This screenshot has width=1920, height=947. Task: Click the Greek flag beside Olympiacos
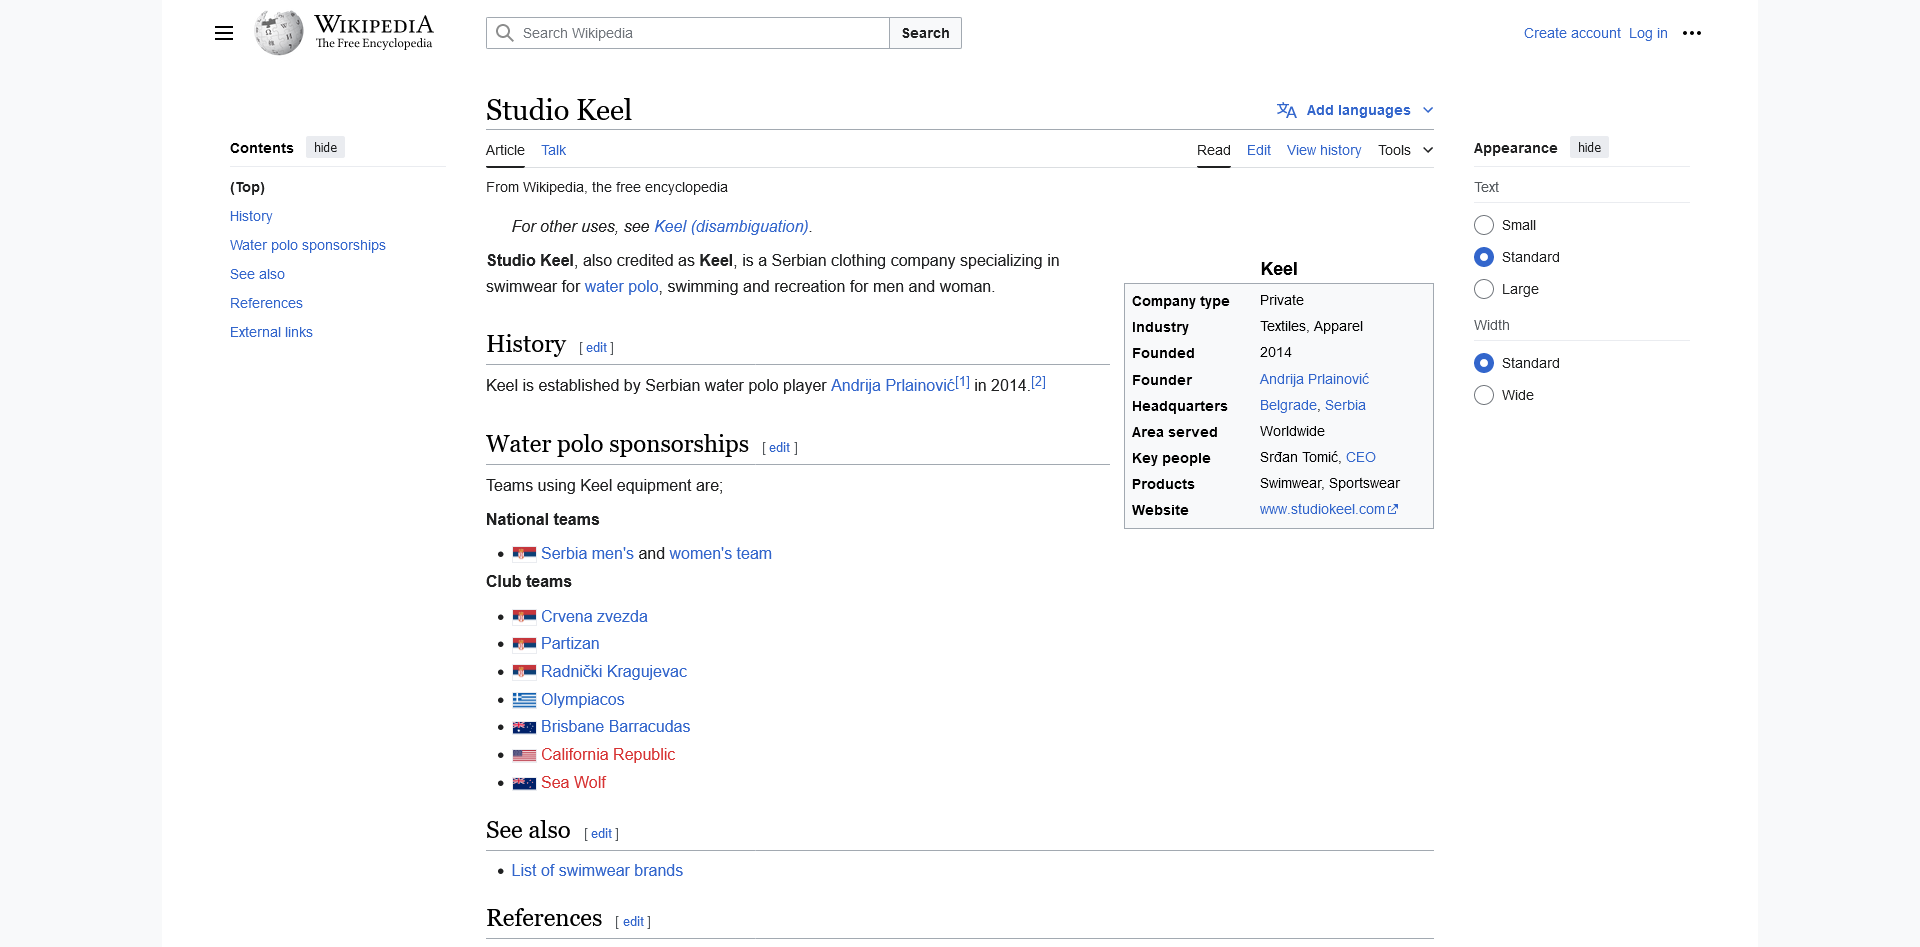(524, 700)
